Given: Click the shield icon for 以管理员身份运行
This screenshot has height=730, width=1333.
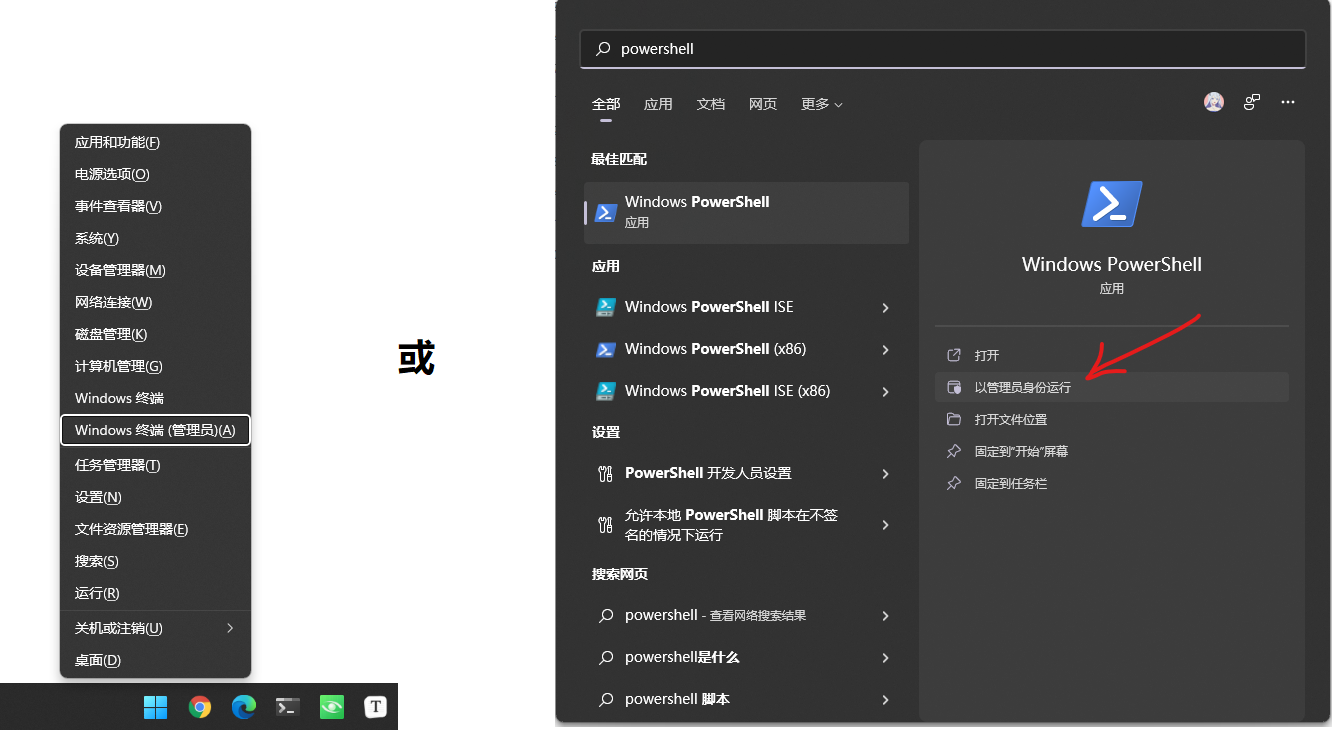Looking at the screenshot, I should coord(954,387).
